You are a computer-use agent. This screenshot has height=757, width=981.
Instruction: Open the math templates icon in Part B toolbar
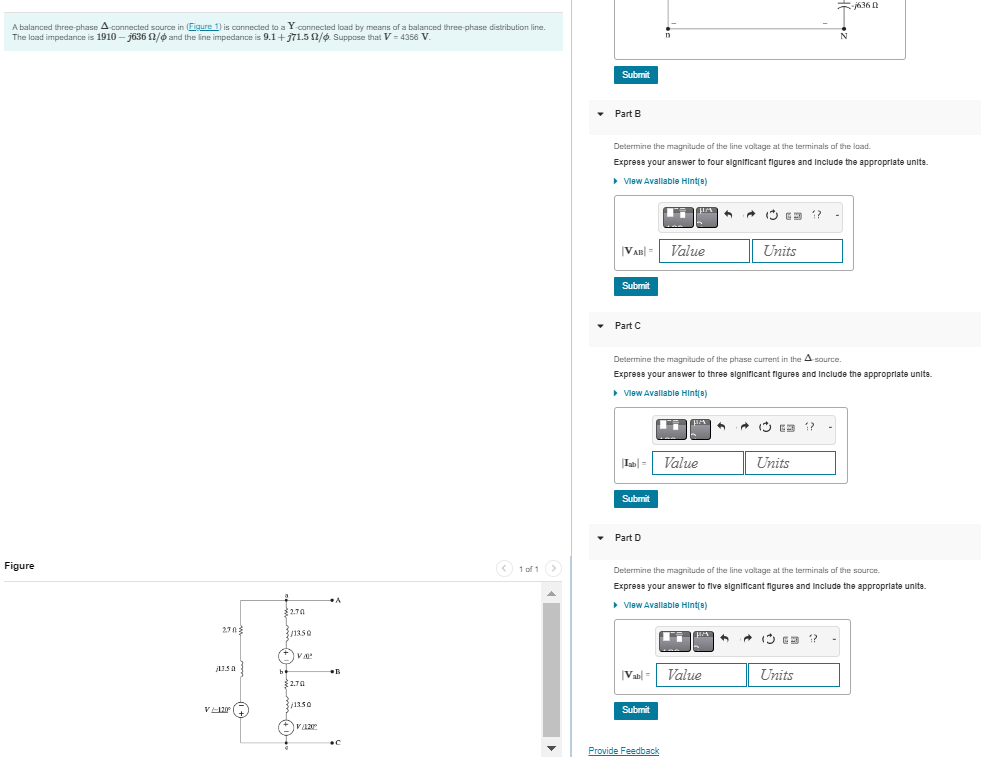click(x=678, y=215)
